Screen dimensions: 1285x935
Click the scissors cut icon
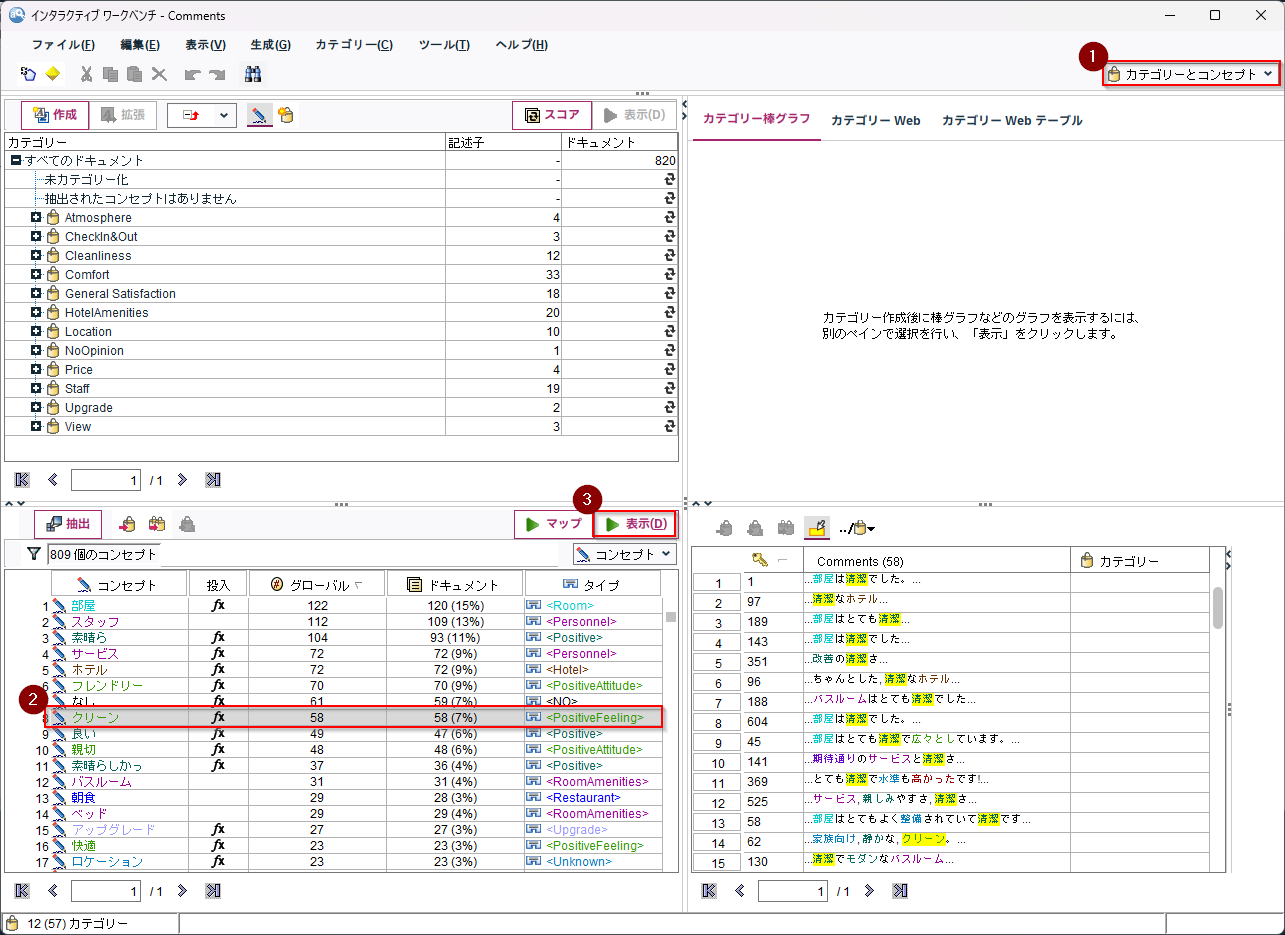(86, 74)
